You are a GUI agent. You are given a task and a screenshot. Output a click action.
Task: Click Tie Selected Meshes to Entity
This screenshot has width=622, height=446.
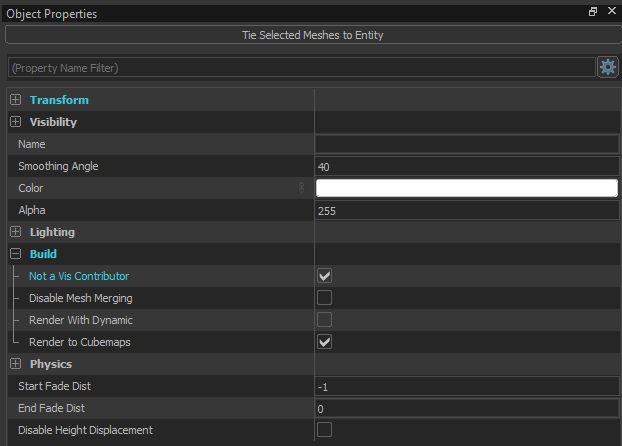click(x=312, y=35)
